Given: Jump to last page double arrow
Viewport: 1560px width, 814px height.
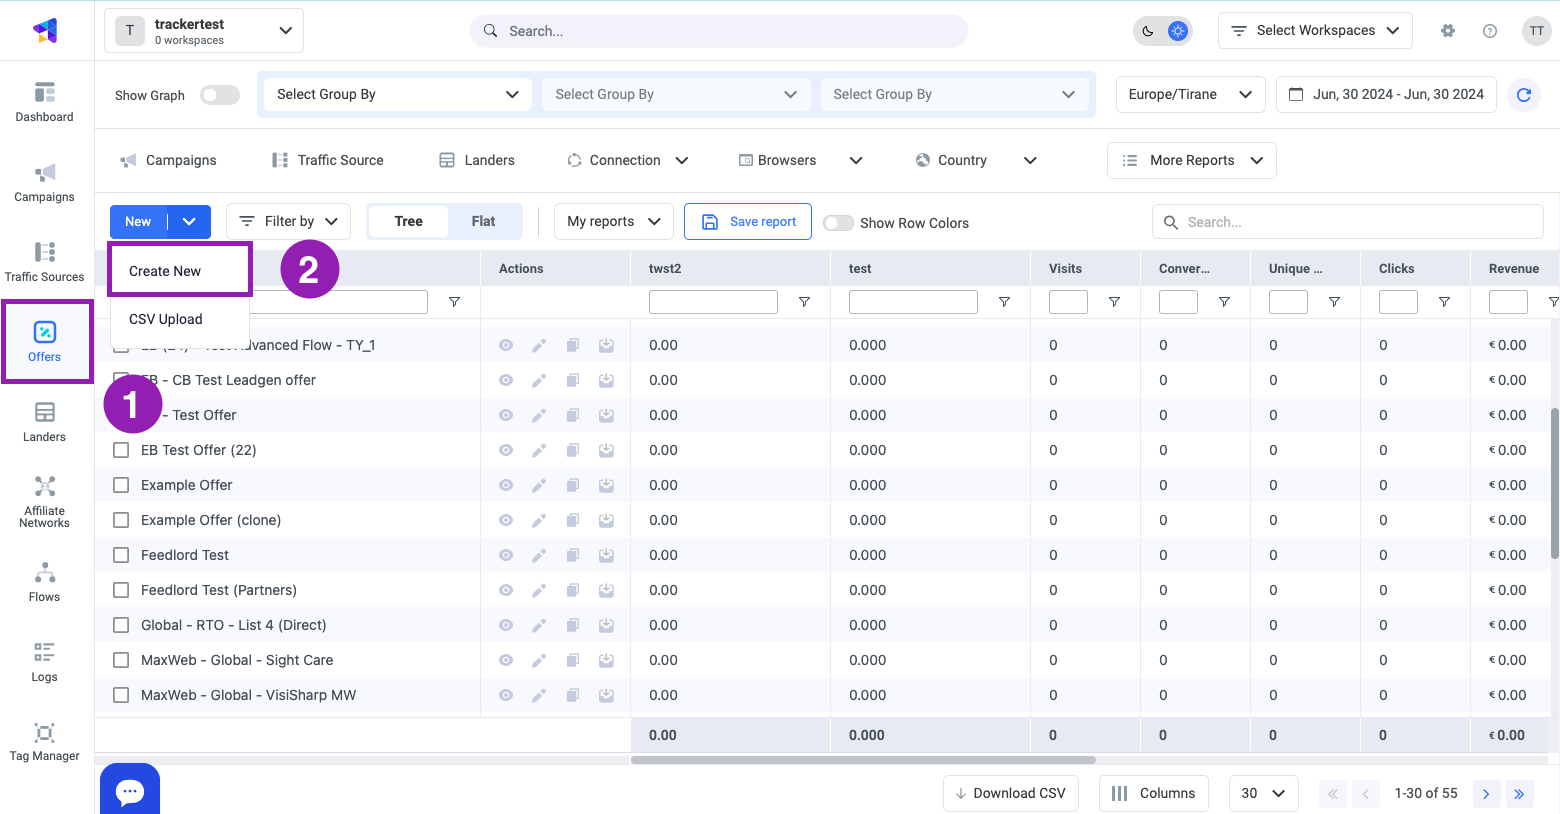Looking at the screenshot, I should point(1519,794).
